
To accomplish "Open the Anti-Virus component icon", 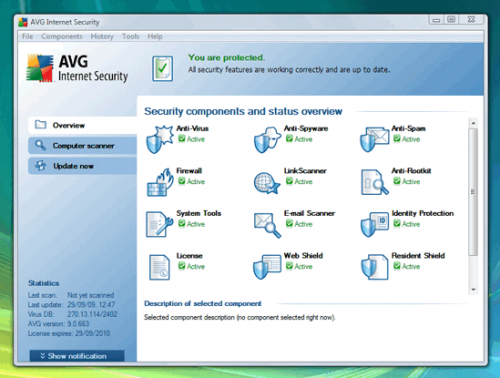I will click(x=160, y=139).
